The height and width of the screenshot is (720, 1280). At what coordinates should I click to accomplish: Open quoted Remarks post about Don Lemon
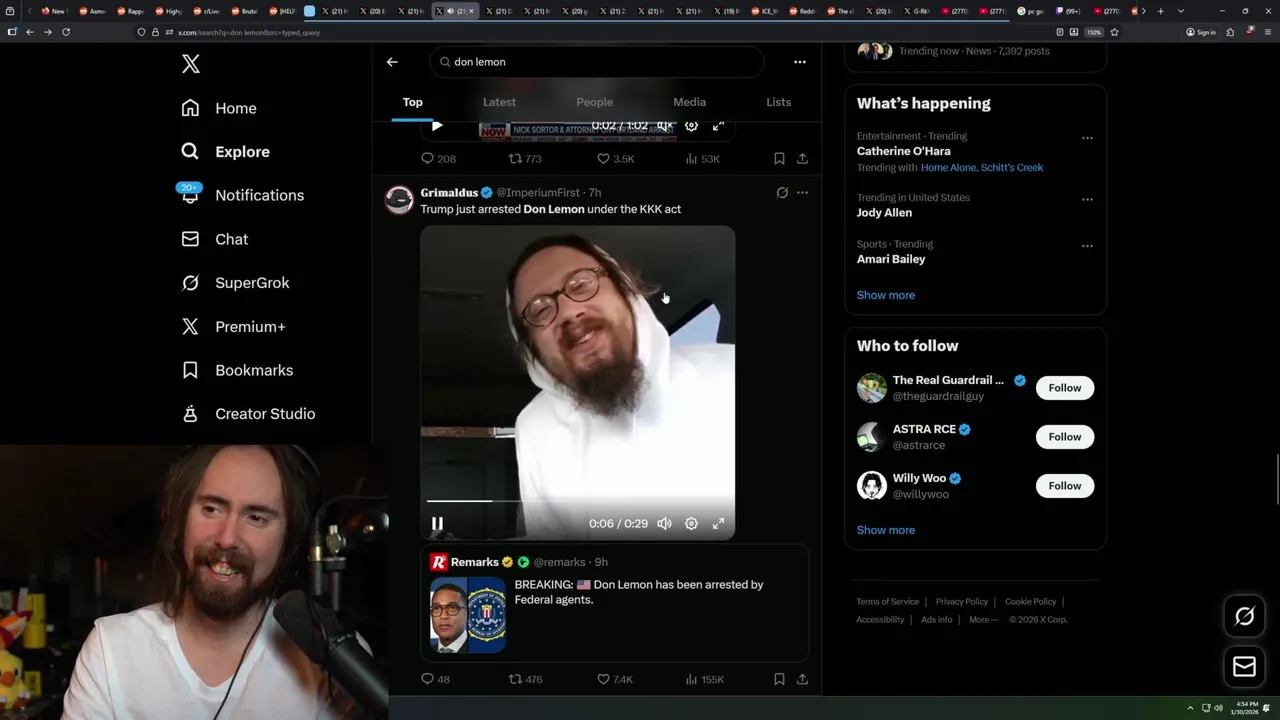click(x=614, y=603)
